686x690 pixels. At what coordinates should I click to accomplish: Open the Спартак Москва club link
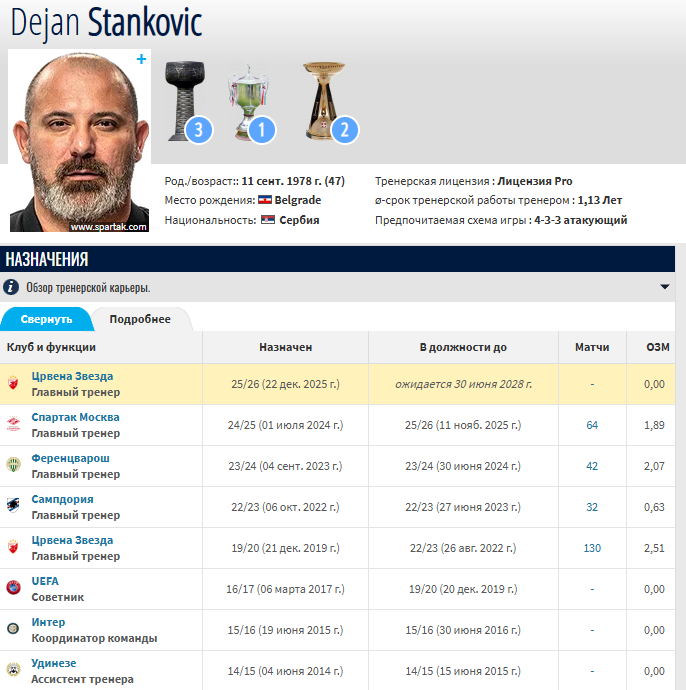click(x=75, y=417)
